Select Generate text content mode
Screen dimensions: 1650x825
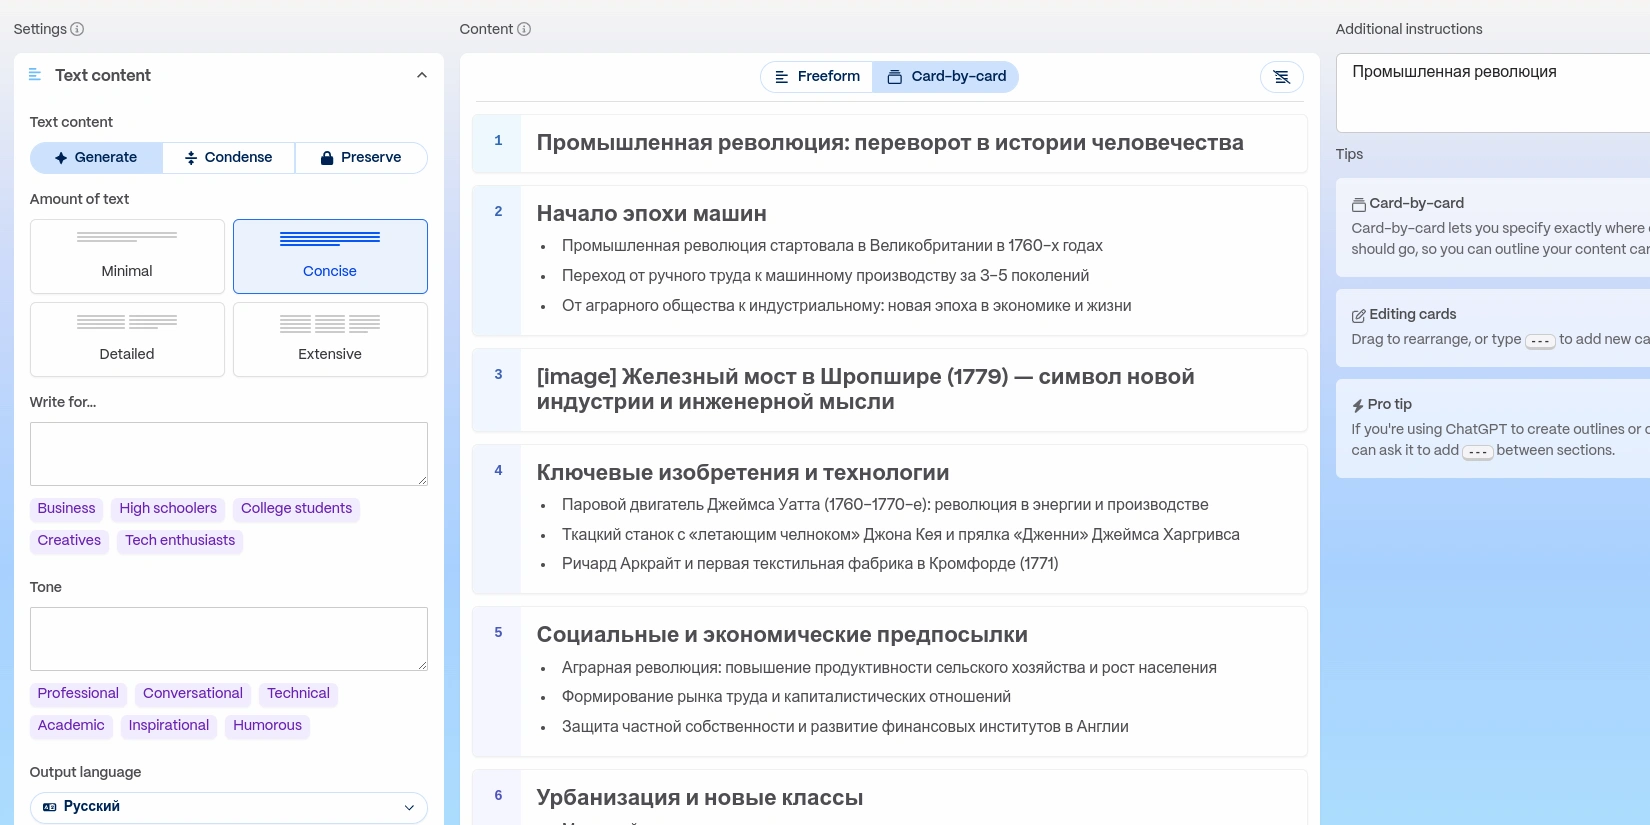[x=96, y=158]
